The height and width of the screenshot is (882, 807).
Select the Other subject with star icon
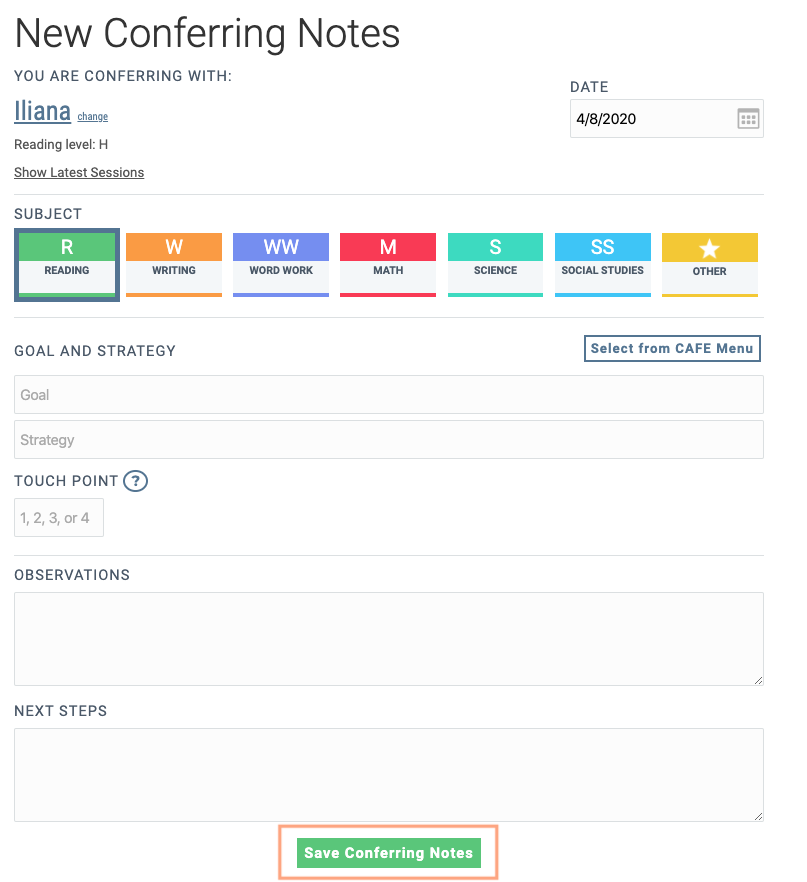(x=709, y=263)
